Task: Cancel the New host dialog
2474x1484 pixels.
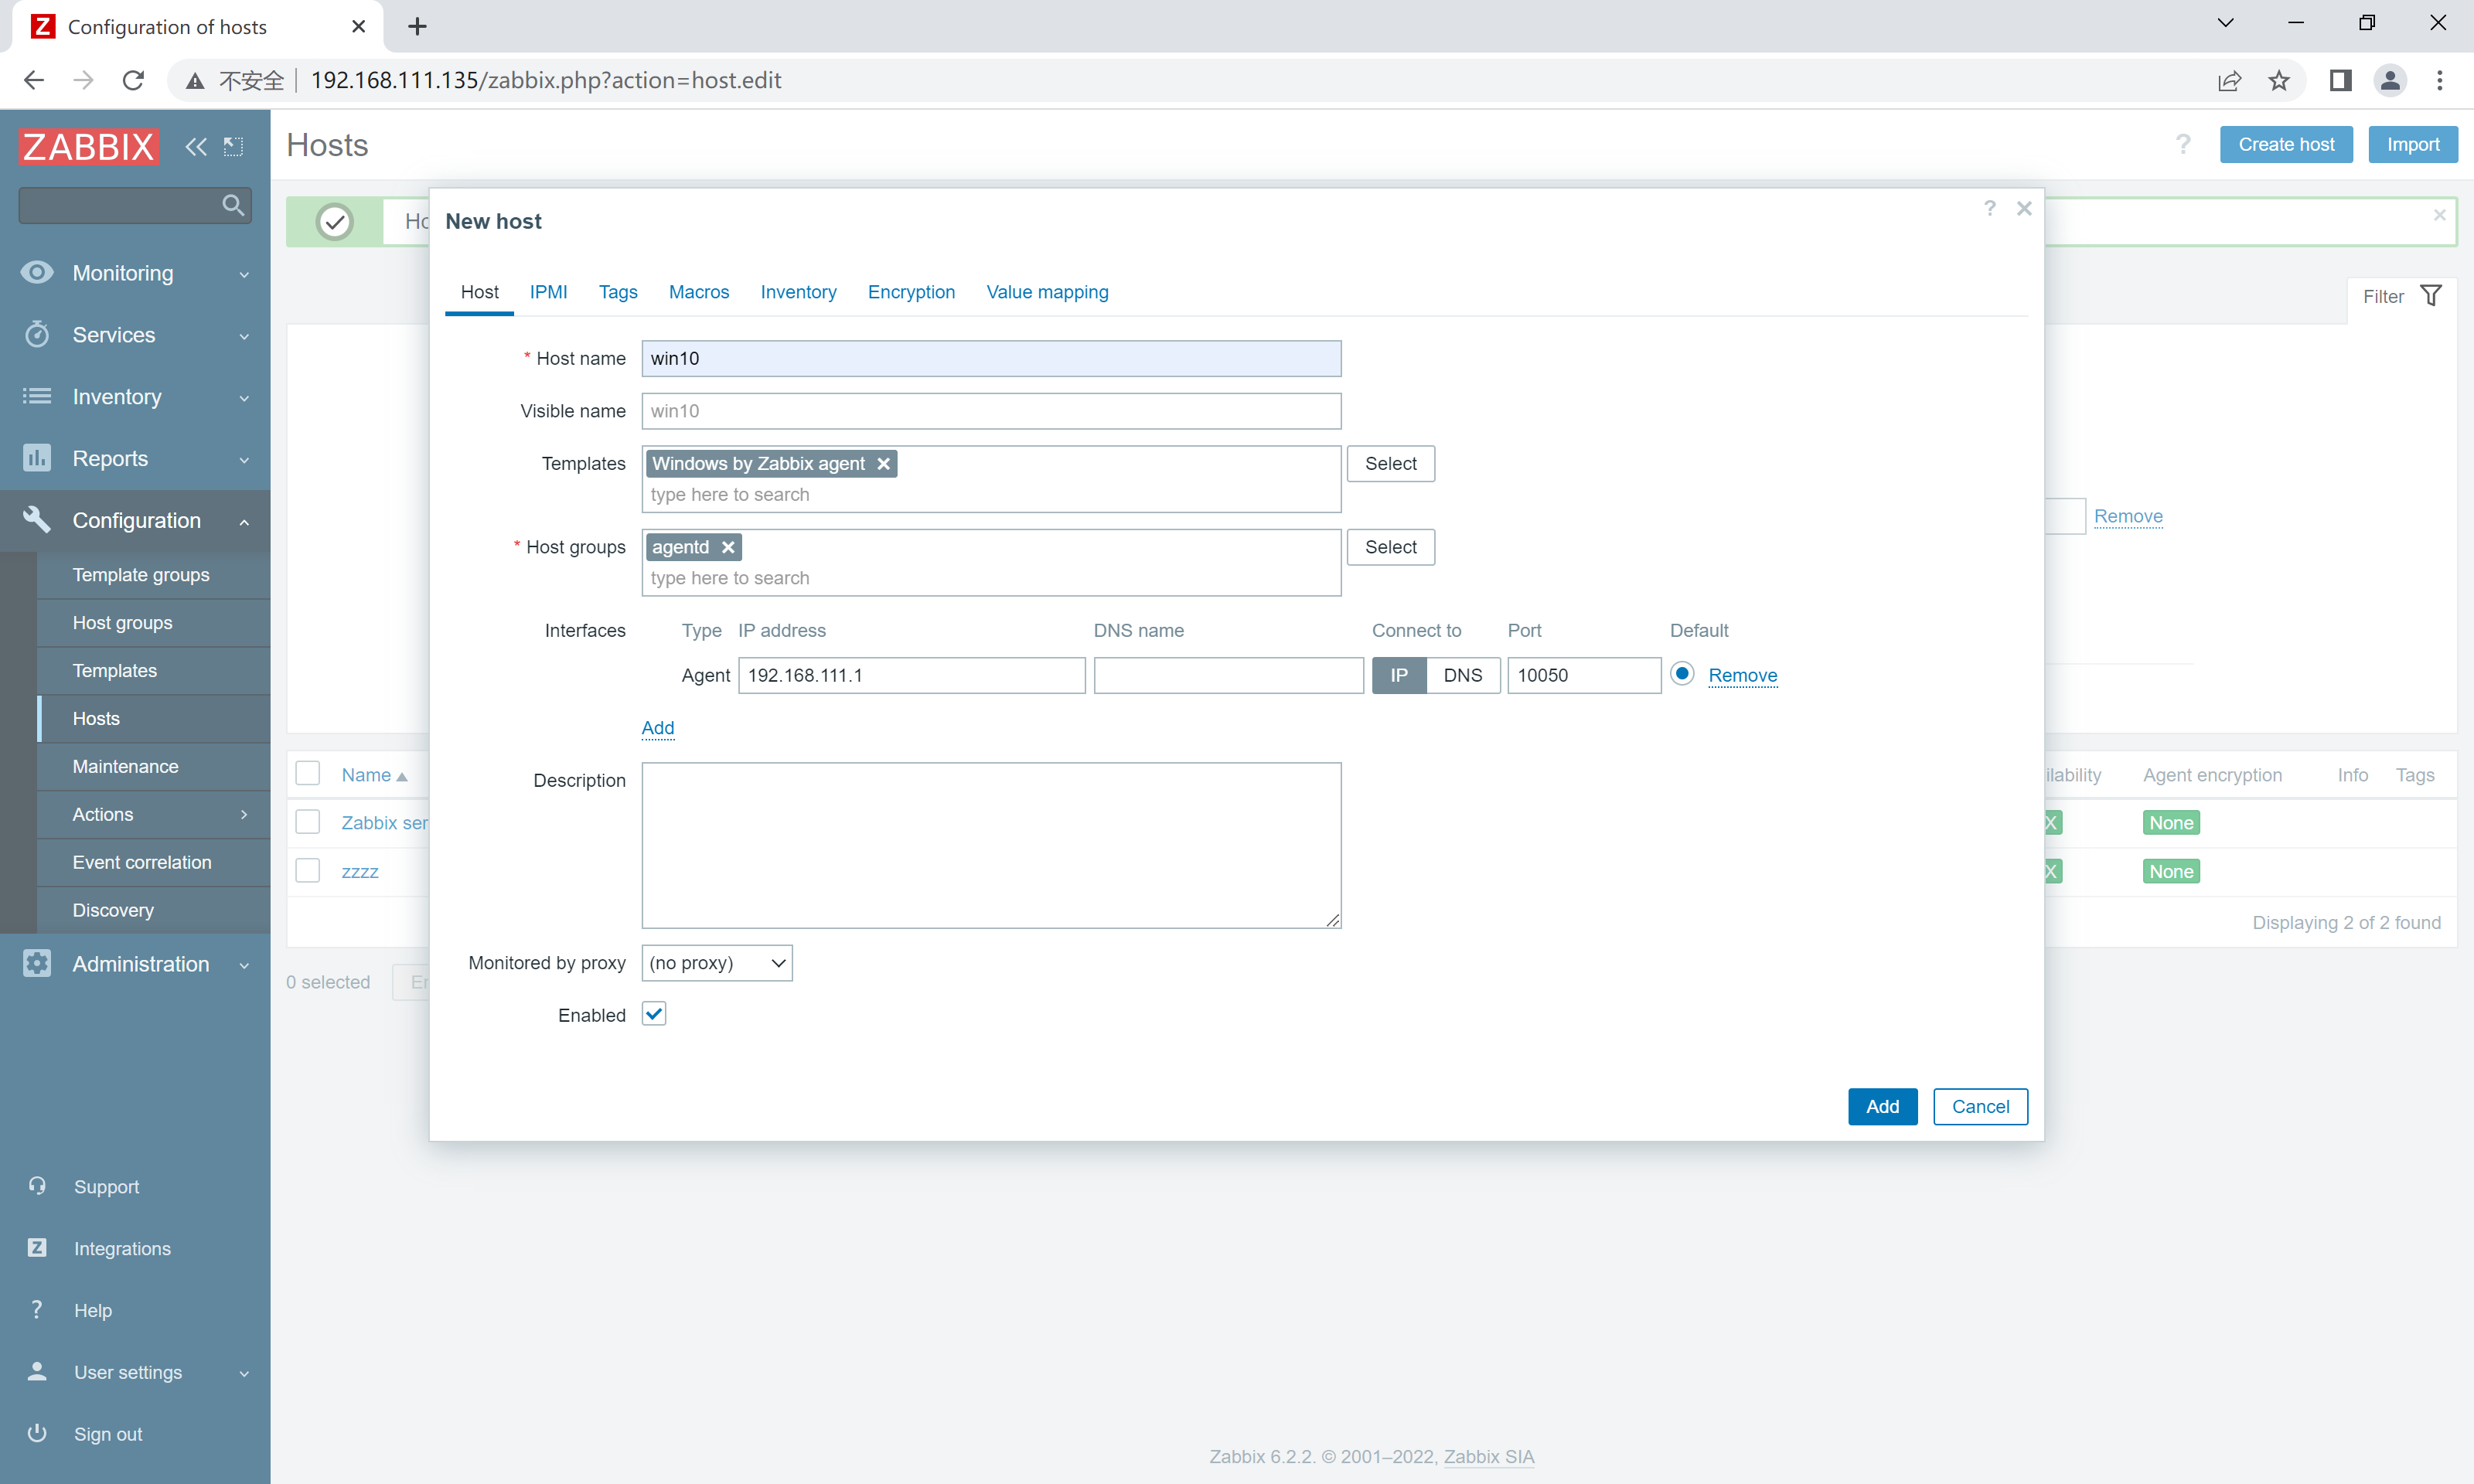Action: click(x=1980, y=1106)
